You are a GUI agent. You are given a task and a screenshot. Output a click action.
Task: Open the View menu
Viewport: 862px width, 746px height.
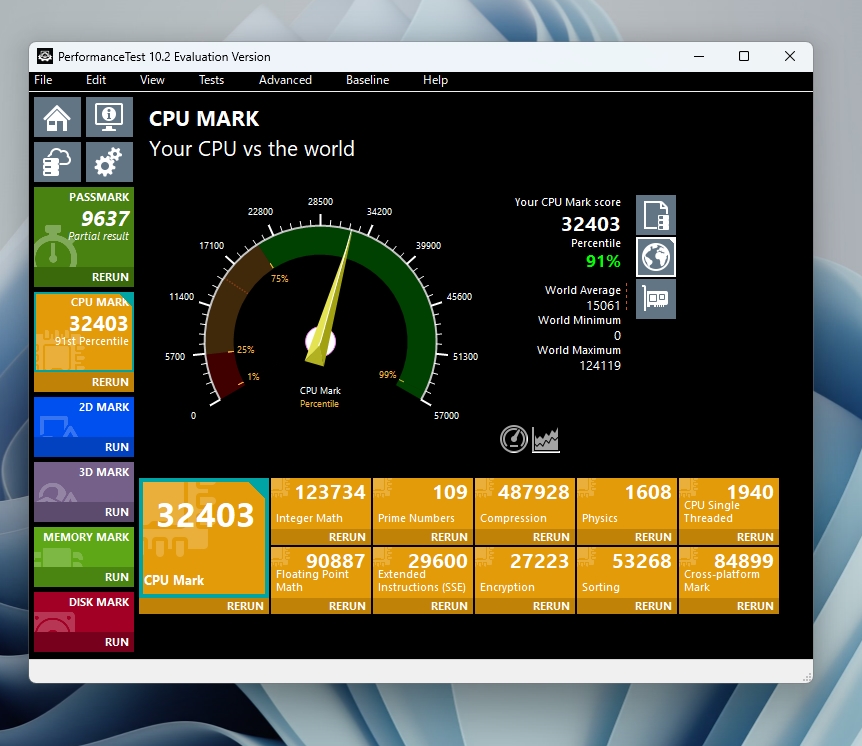point(152,80)
